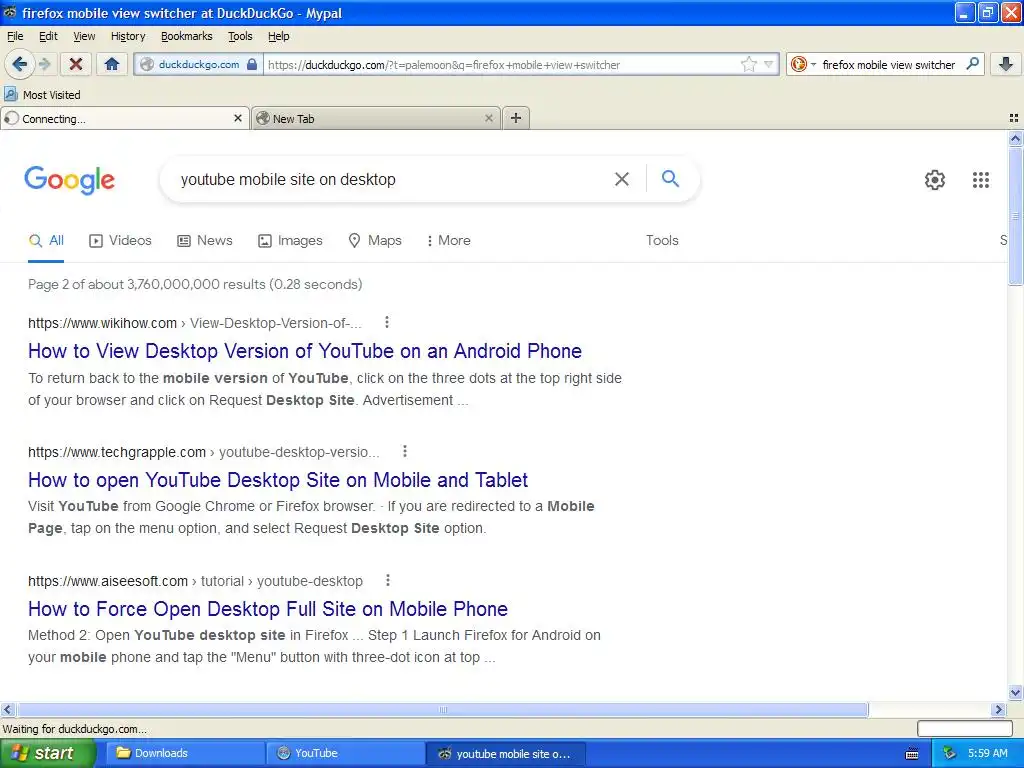
Task: Click the vertical scrollbar down arrow
Action: 1015,693
